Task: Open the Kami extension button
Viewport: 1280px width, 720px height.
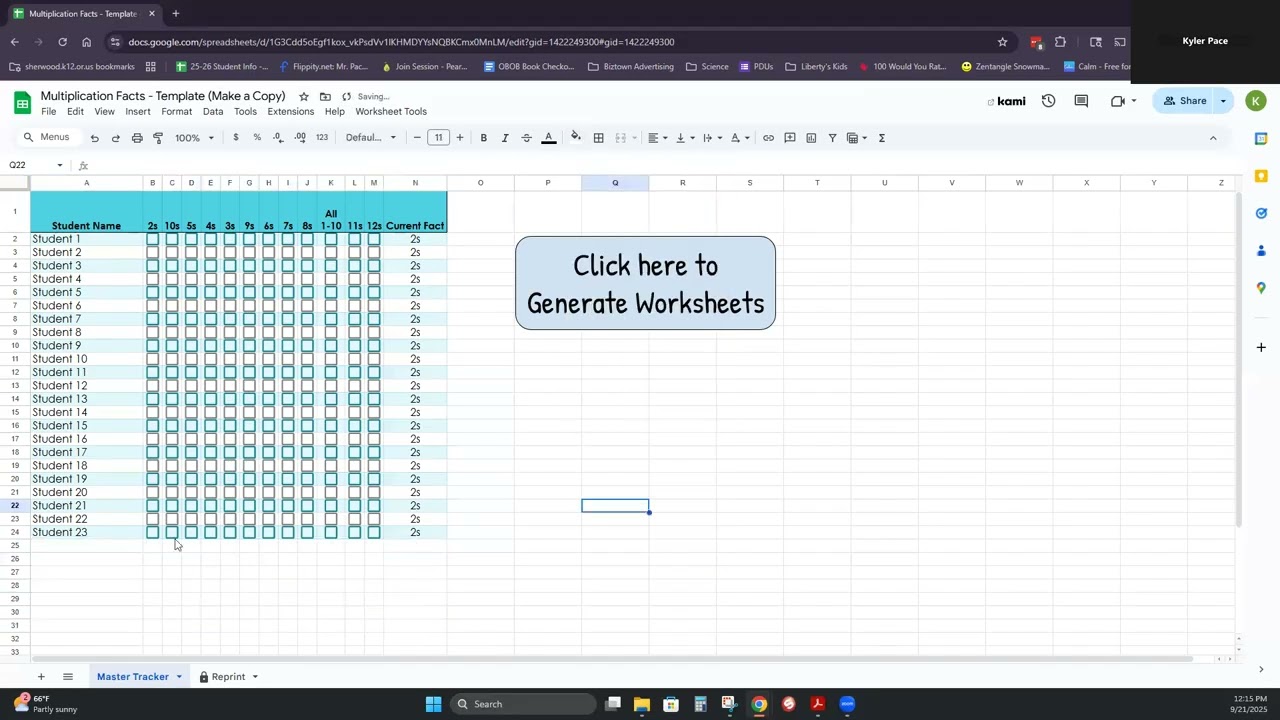Action: pyautogui.click(x=1007, y=101)
